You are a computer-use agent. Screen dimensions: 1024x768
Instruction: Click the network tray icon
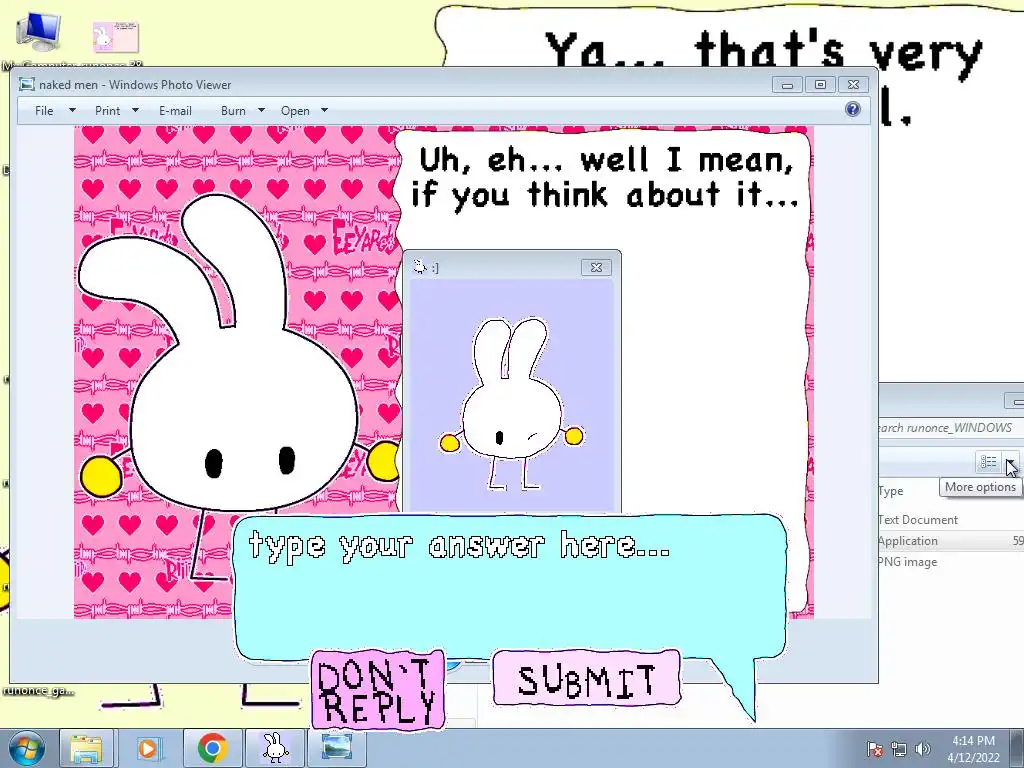pos(899,749)
